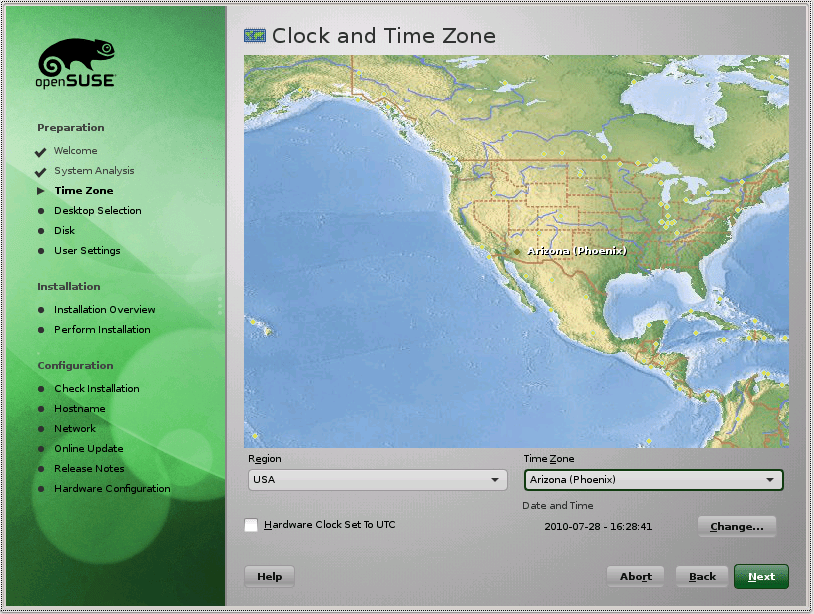Viewport: 814px width, 614px height.
Task: Click Change to edit the date and time
Action: pos(736,526)
